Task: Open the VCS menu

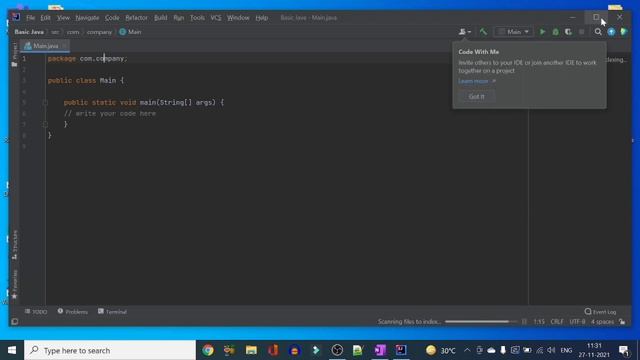Action: [216, 18]
